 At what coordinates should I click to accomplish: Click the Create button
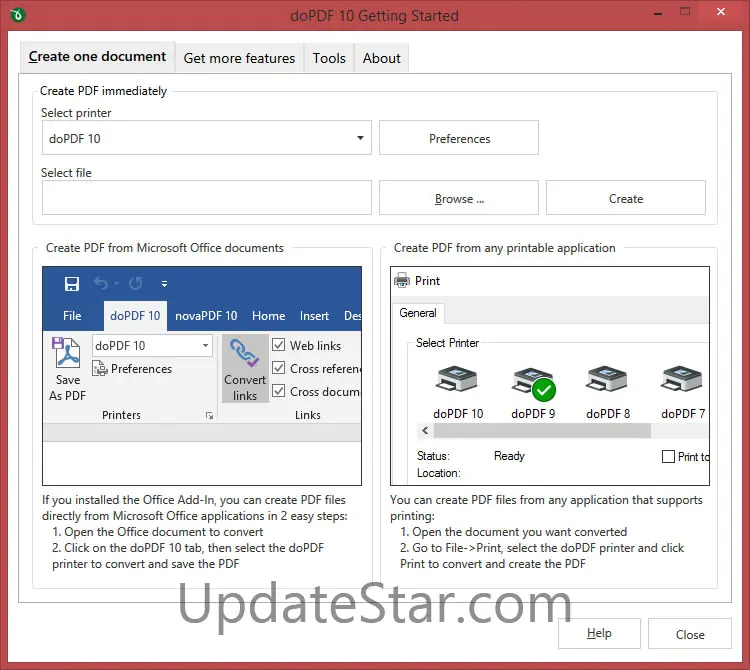tap(626, 198)
